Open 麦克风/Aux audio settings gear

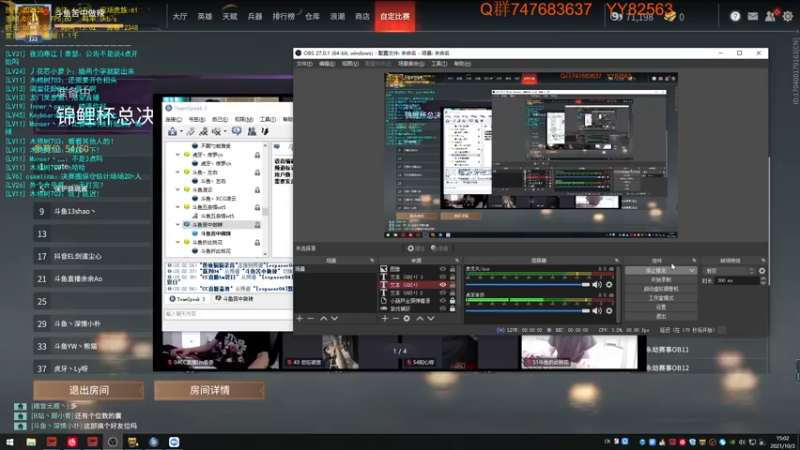click(609, 285)
